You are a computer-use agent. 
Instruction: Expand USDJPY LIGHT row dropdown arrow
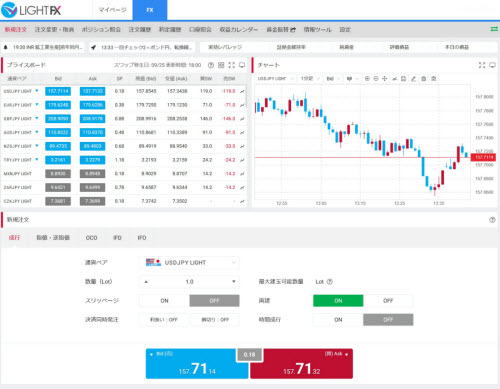click(x=37, y=91)
